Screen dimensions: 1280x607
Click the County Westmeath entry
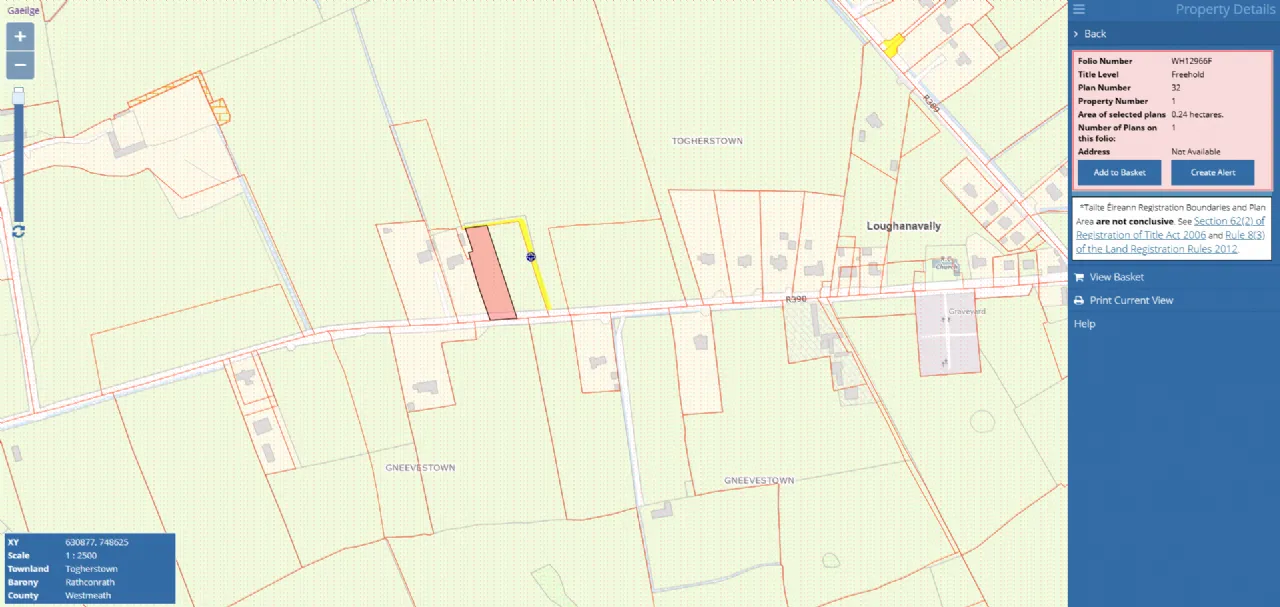click(x=88, y=595)
